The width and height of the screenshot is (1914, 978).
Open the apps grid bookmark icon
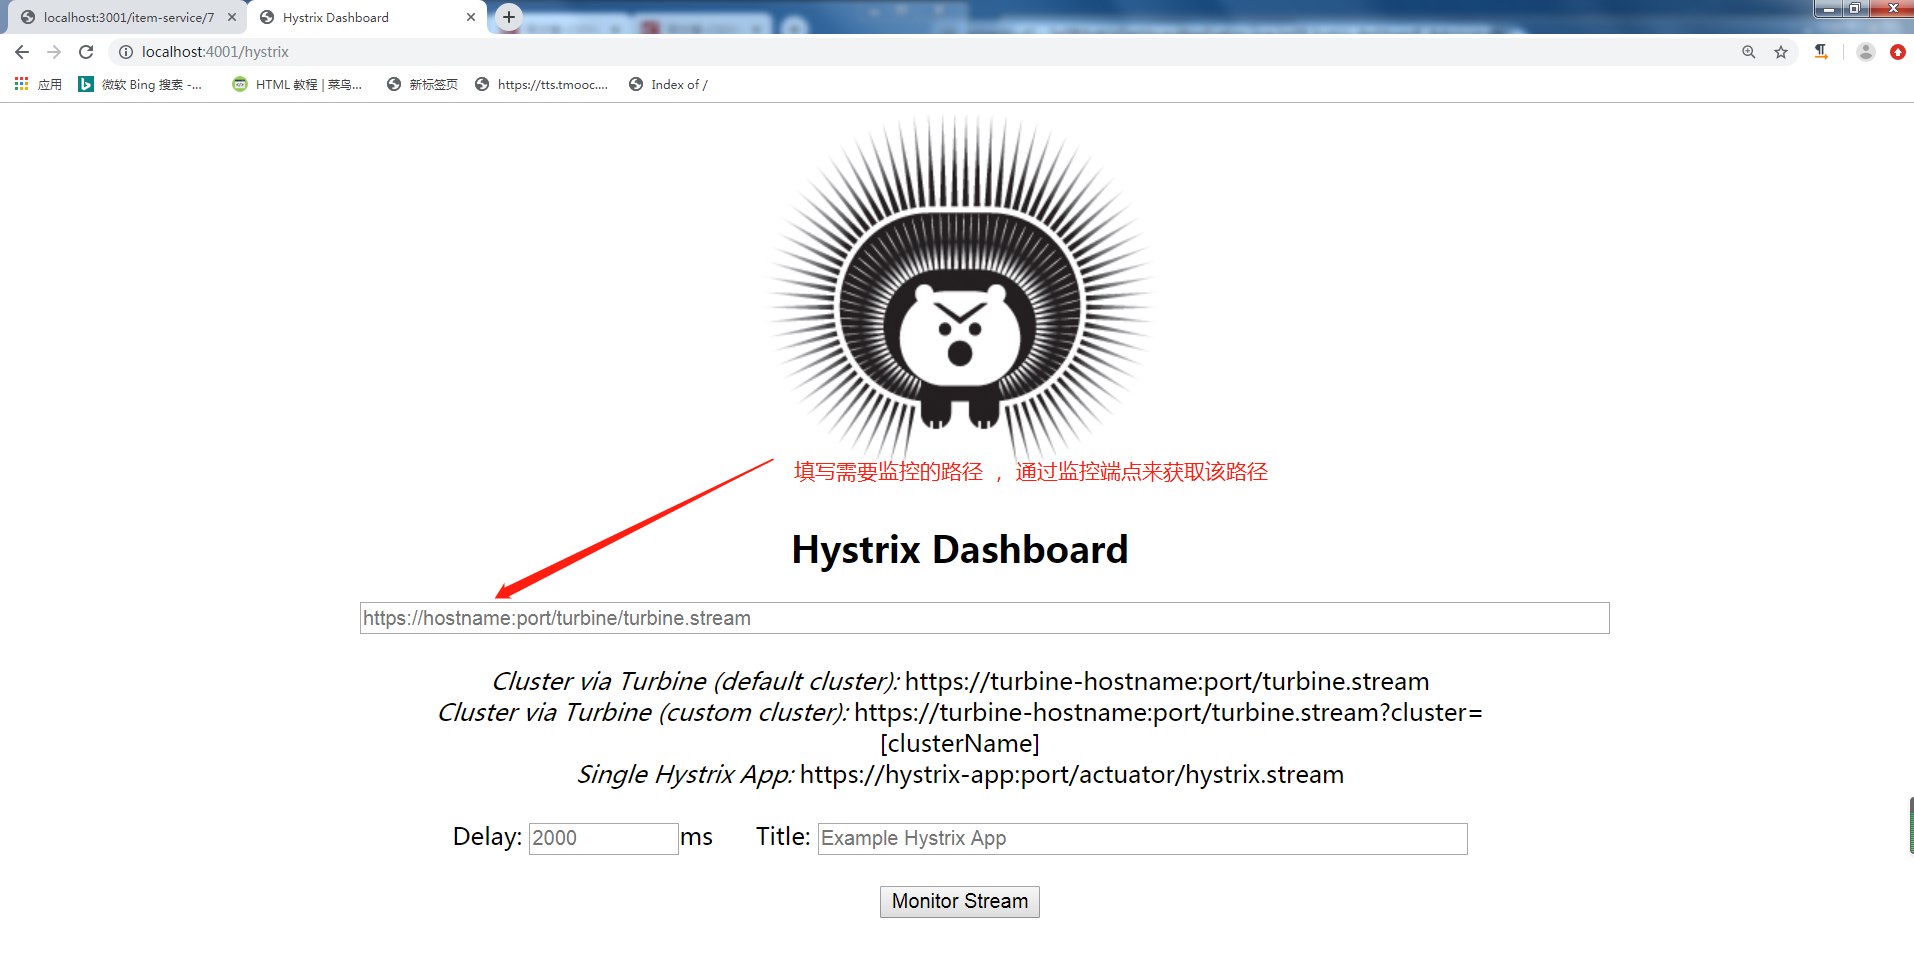(x=21, y=84)
